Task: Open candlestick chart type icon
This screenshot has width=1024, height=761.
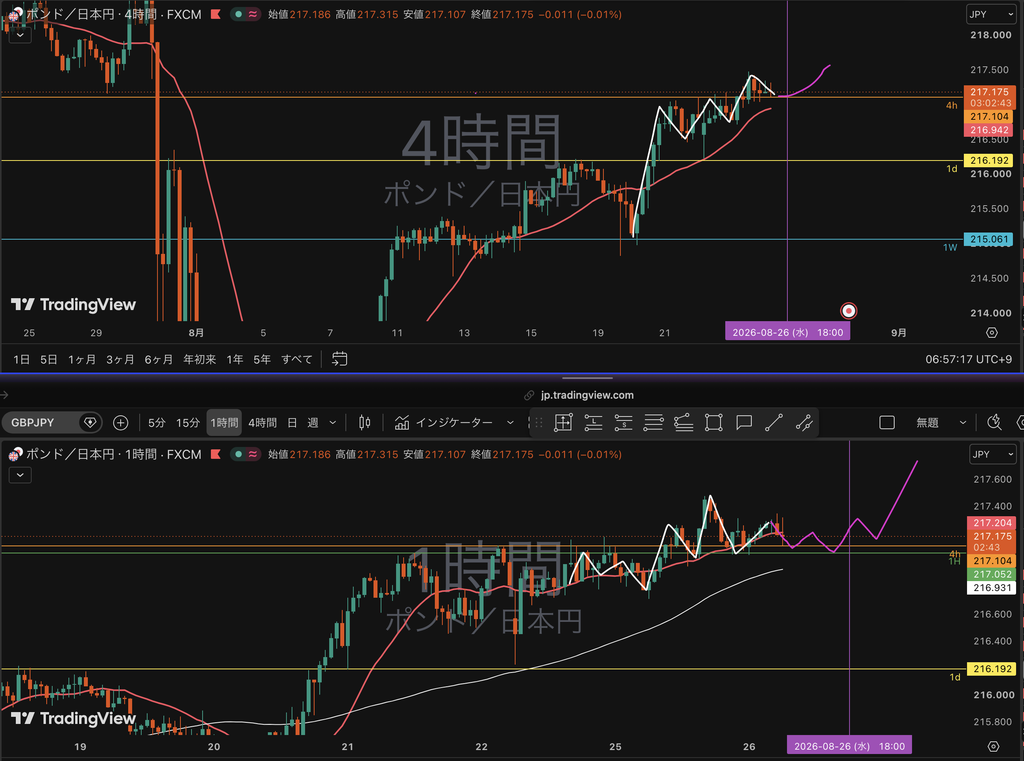Action: (364, 423)
